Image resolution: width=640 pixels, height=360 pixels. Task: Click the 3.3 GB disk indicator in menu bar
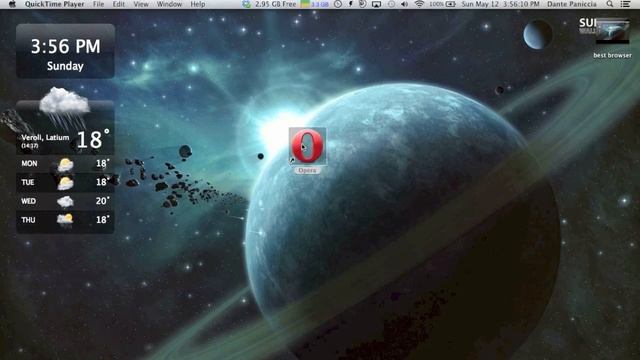tap(315, 4)
